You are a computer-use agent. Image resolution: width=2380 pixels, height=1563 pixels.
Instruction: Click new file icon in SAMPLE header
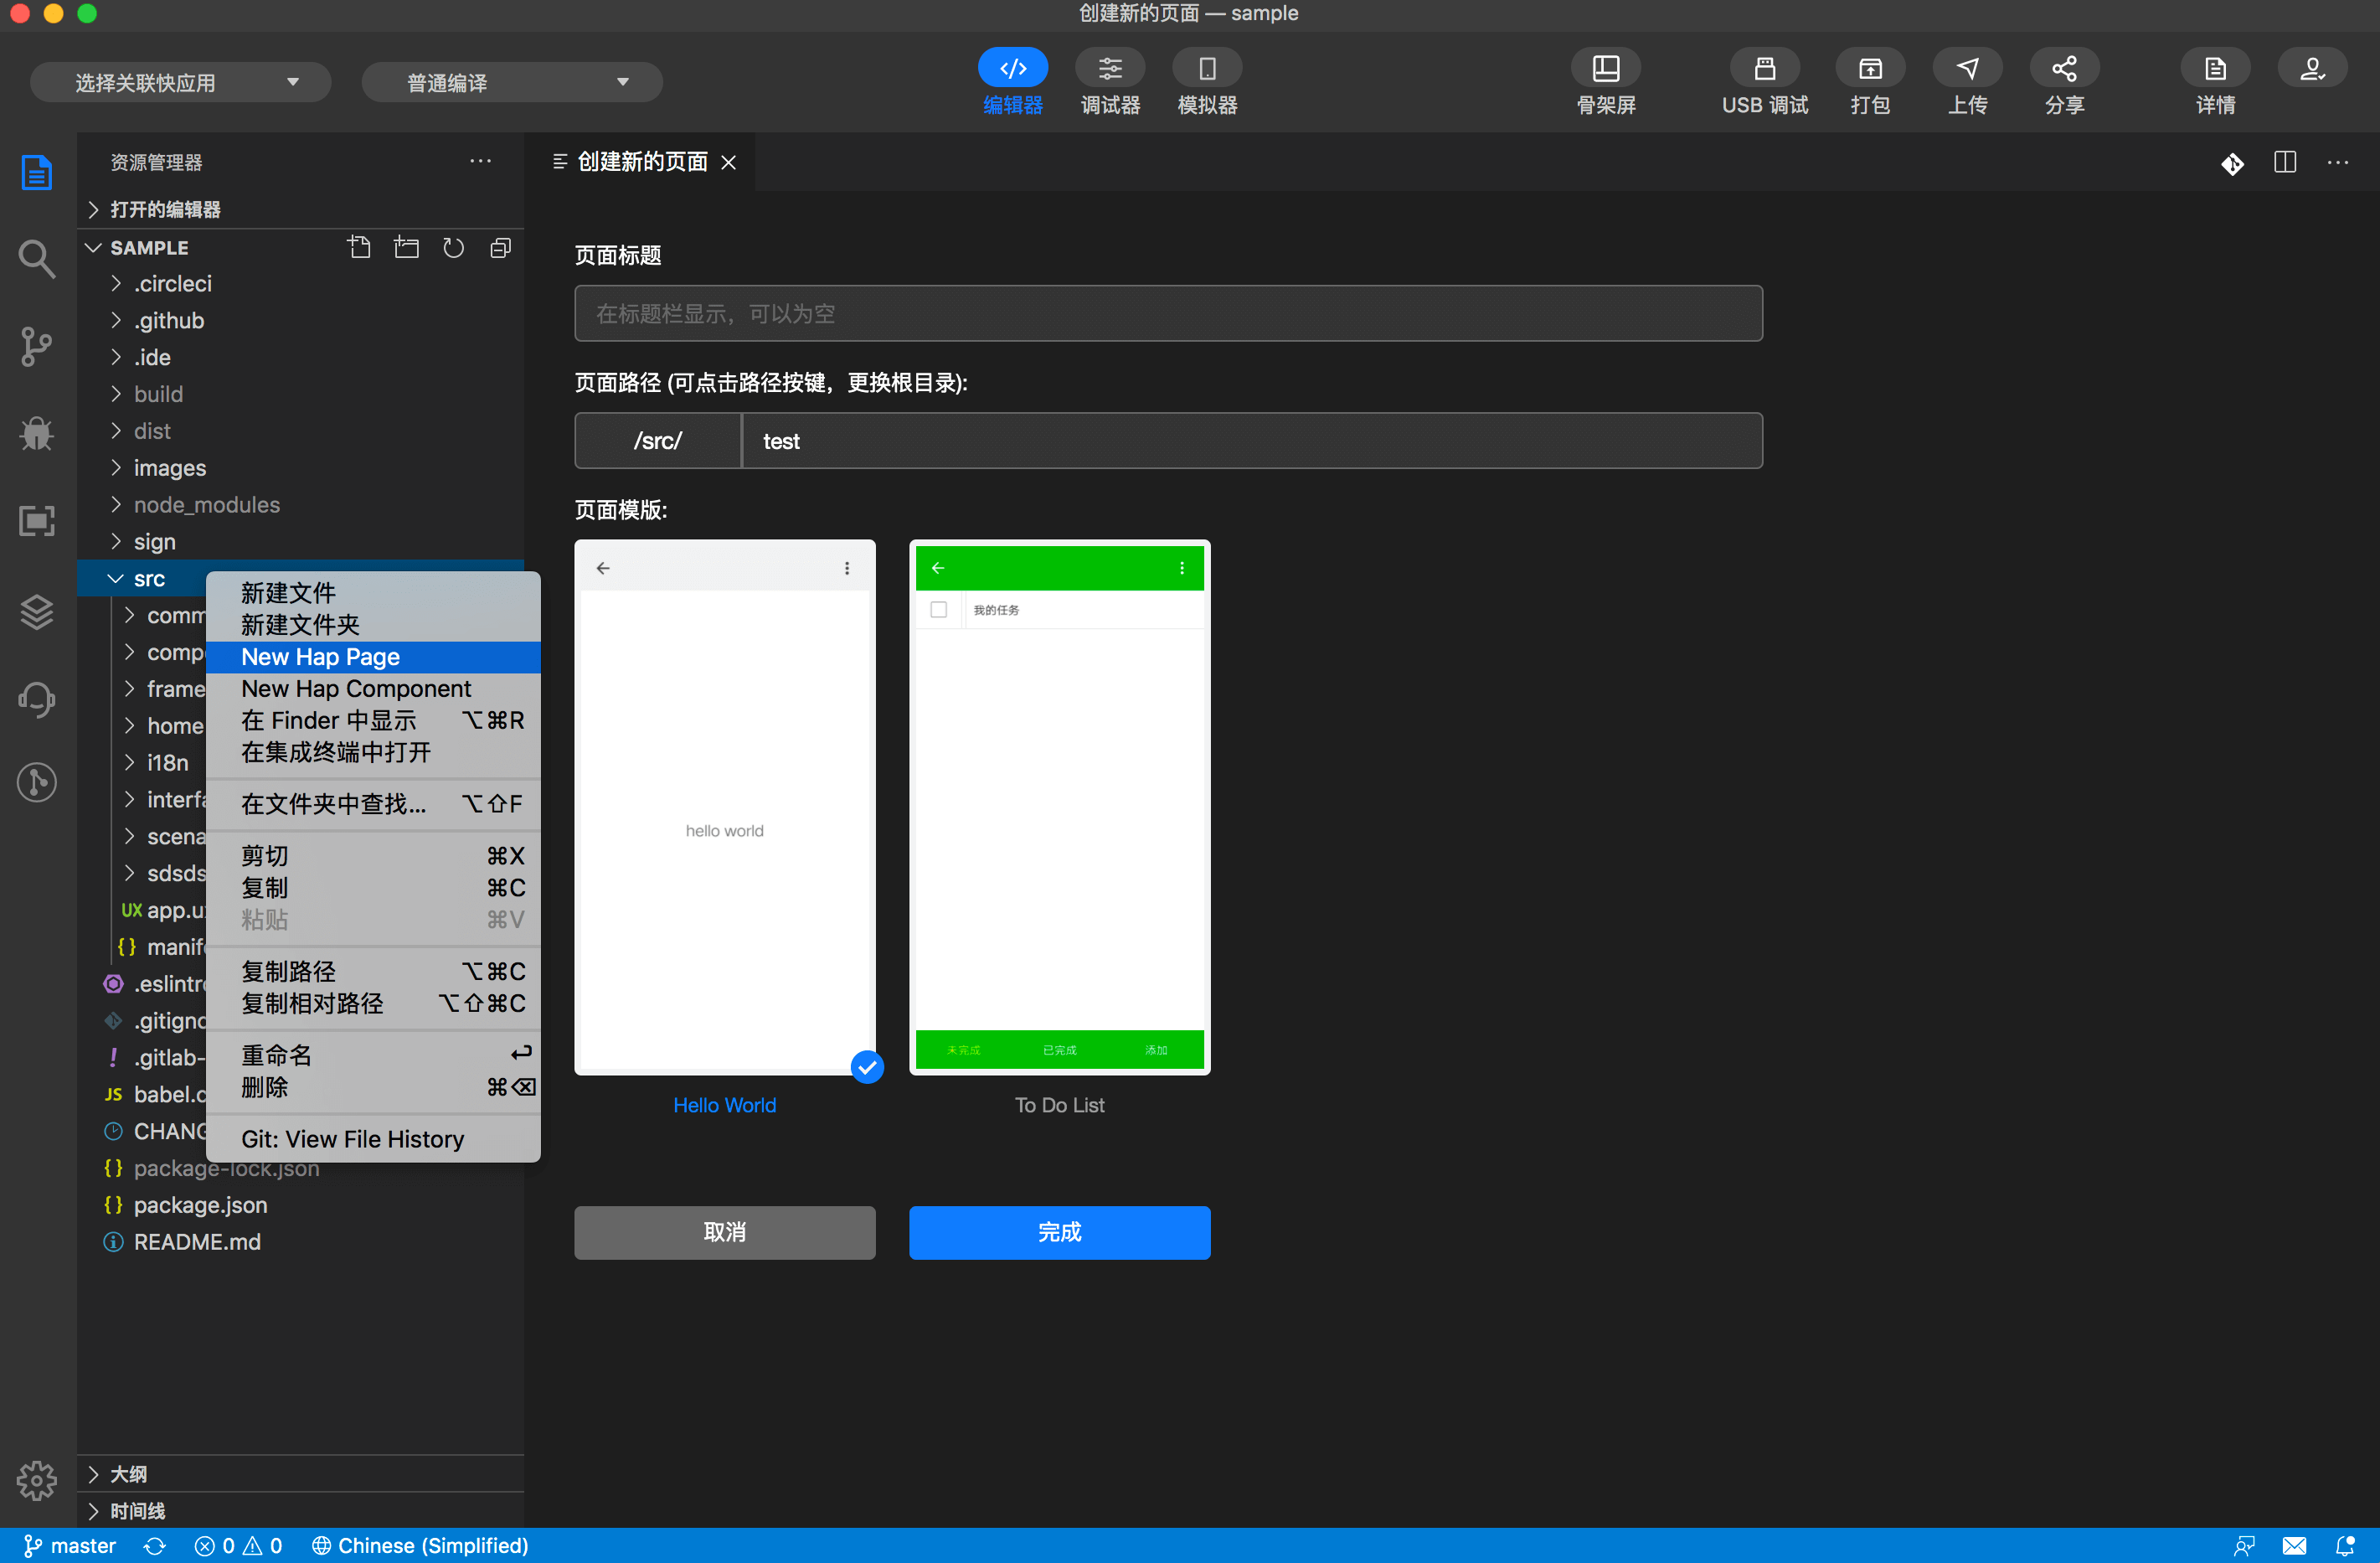pyautogui.click(x=359, y=247)
